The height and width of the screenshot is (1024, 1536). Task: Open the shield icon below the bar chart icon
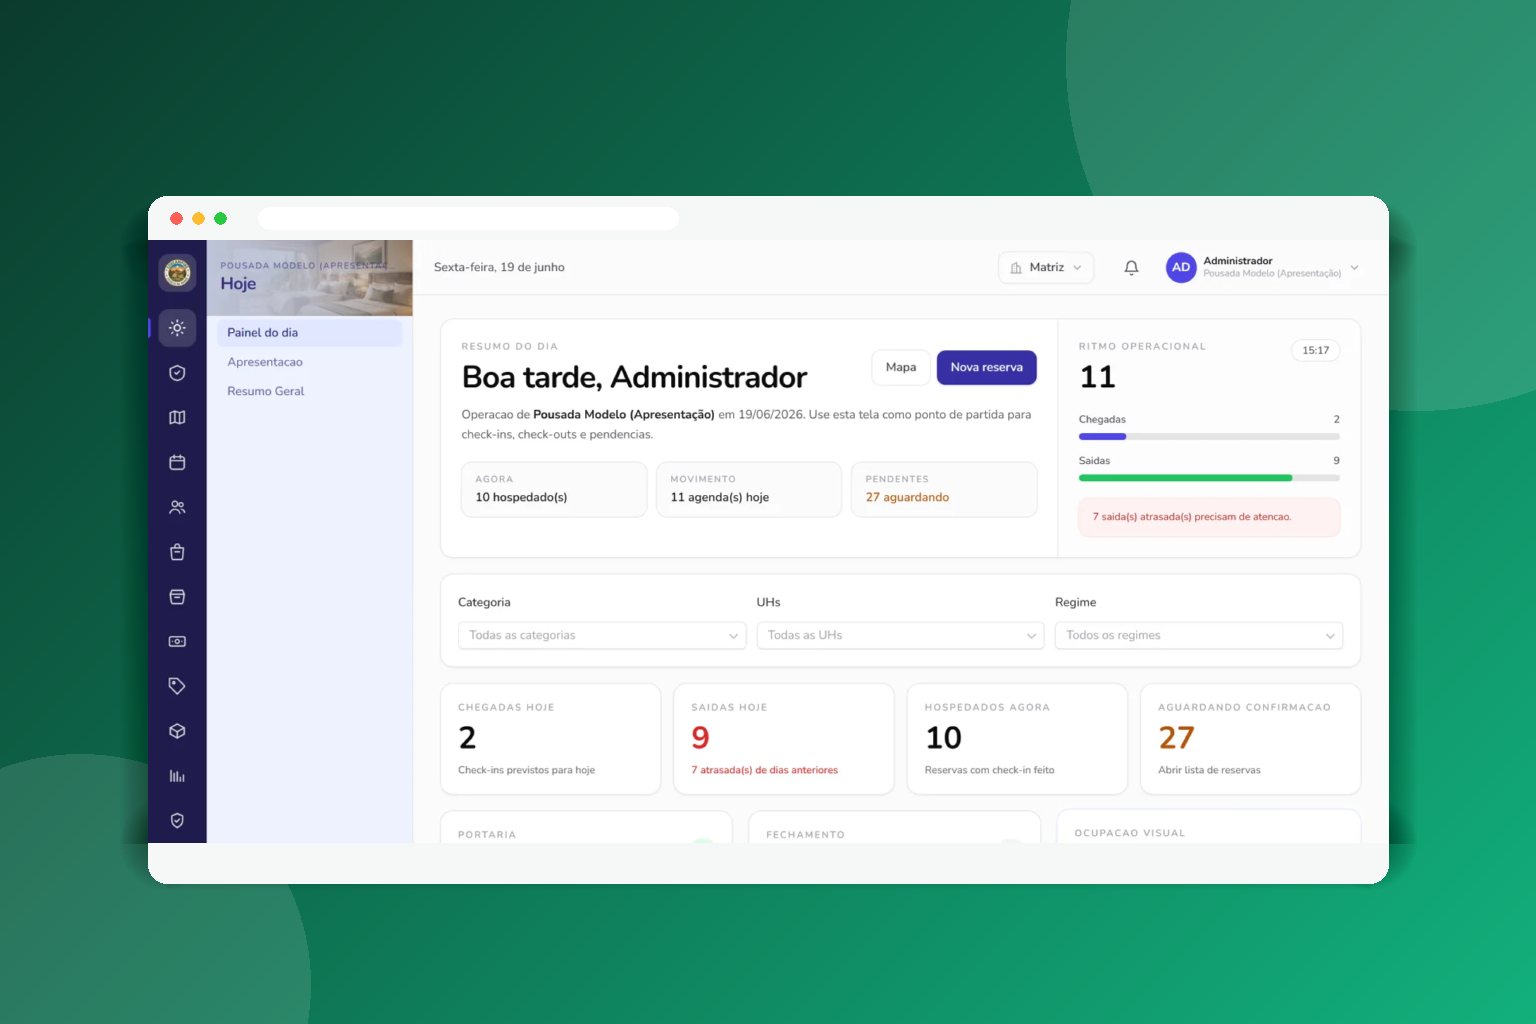tap(177, 820)
